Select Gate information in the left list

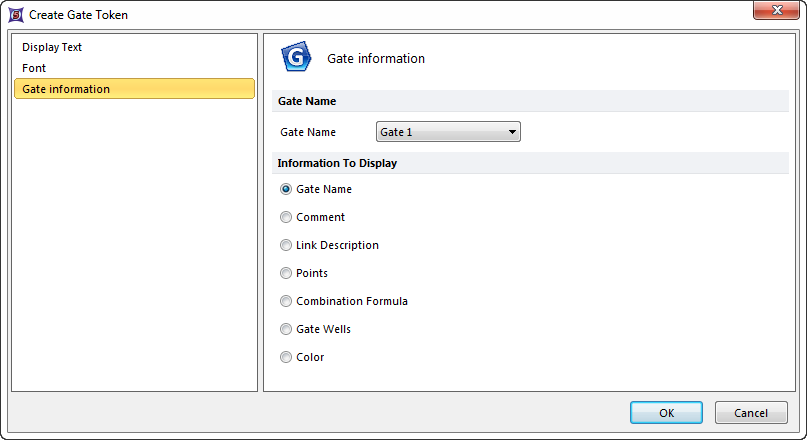point(66,89)
